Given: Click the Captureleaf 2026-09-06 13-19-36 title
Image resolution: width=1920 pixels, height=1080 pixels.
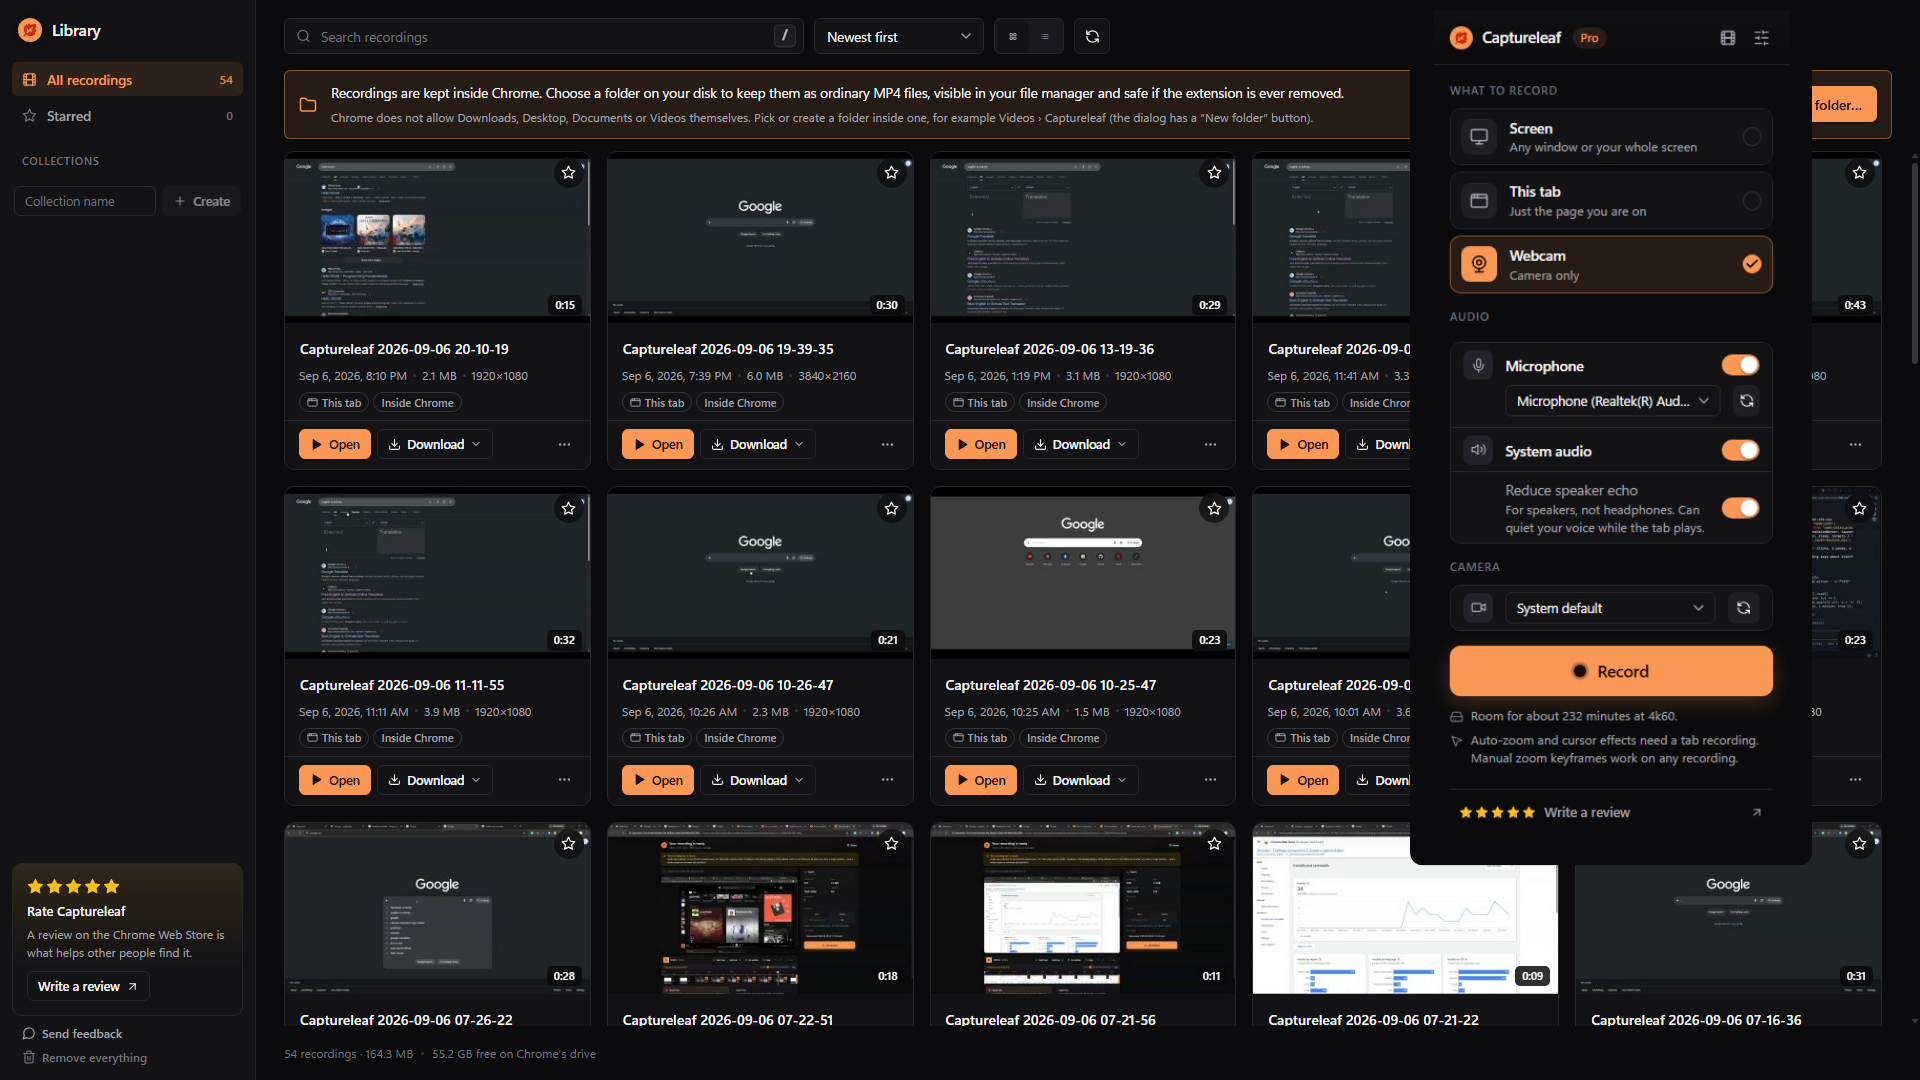Looking at the screenshot, I should [x=1049, y=349].
